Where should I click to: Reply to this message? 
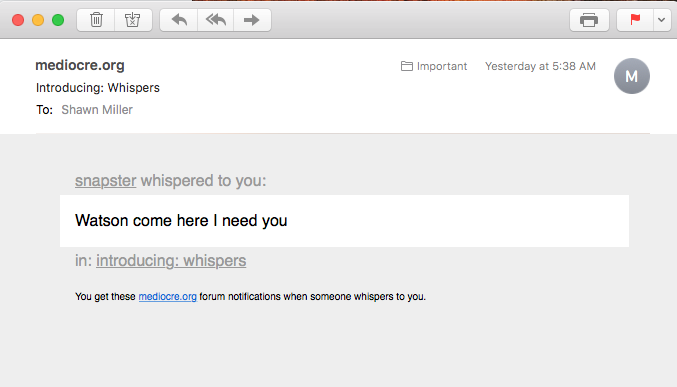pyautogui.click(x=179, y=20)
